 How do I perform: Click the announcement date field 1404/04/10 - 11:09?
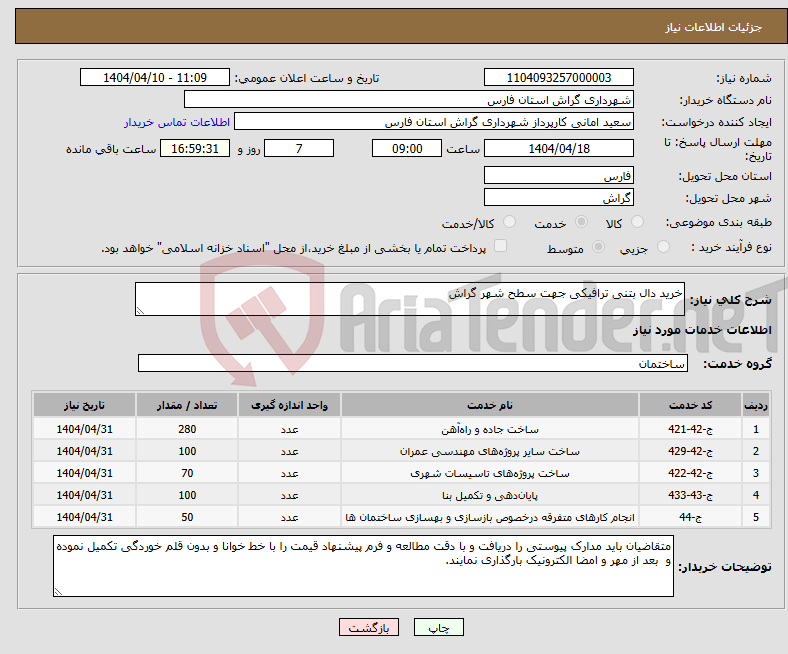155,77
